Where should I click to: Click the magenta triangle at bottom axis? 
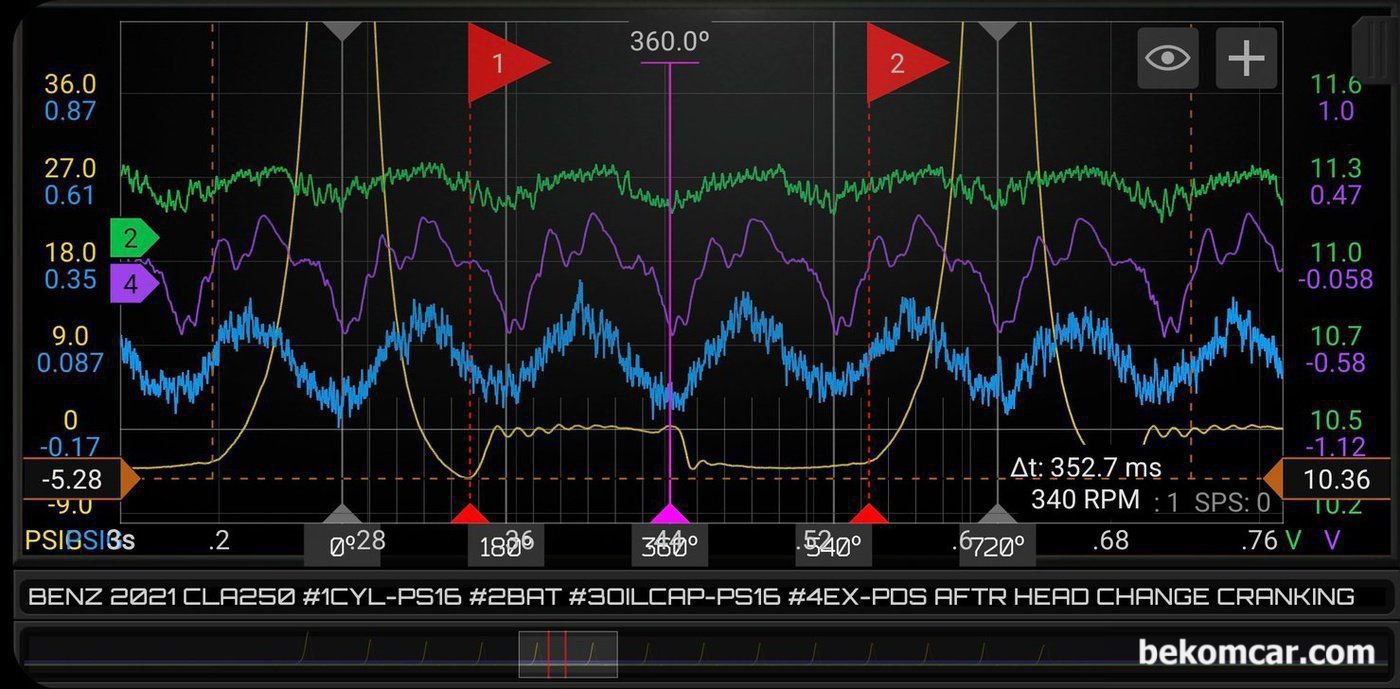click(669, 514)
